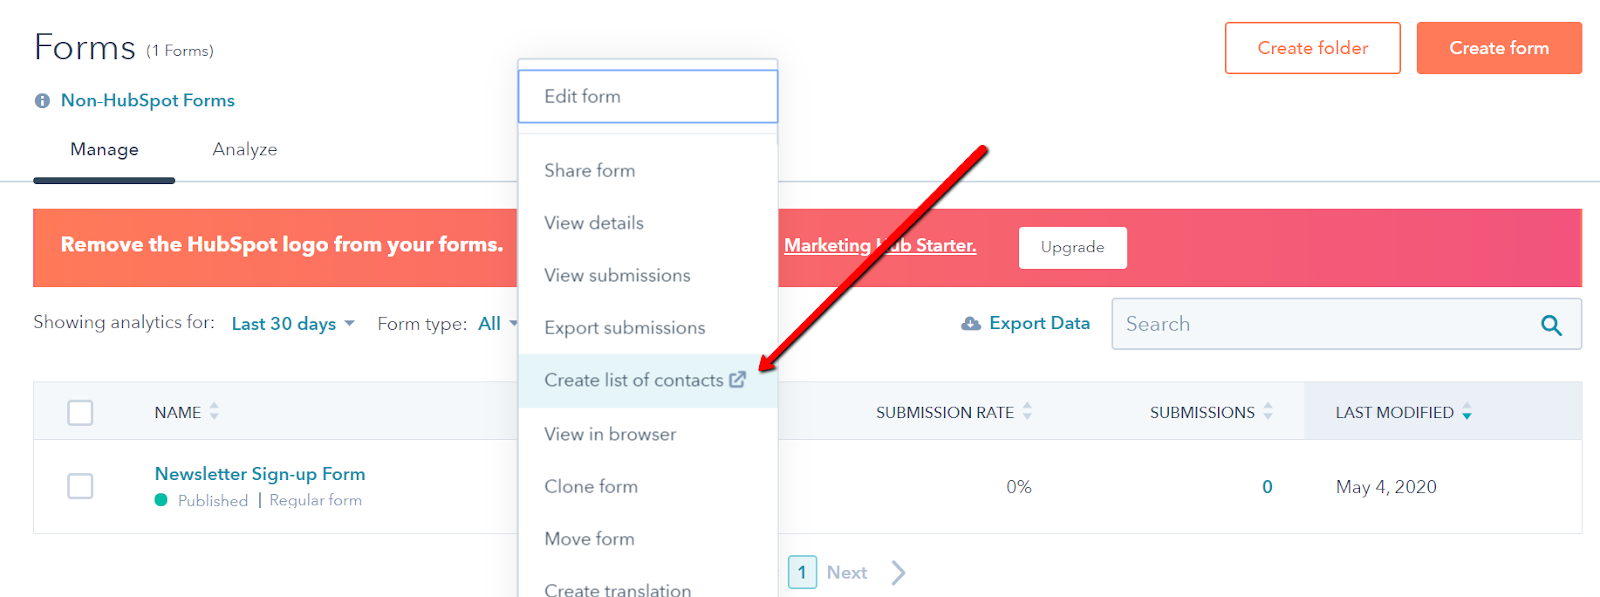Select Edit form from menu

pos(648,97)
